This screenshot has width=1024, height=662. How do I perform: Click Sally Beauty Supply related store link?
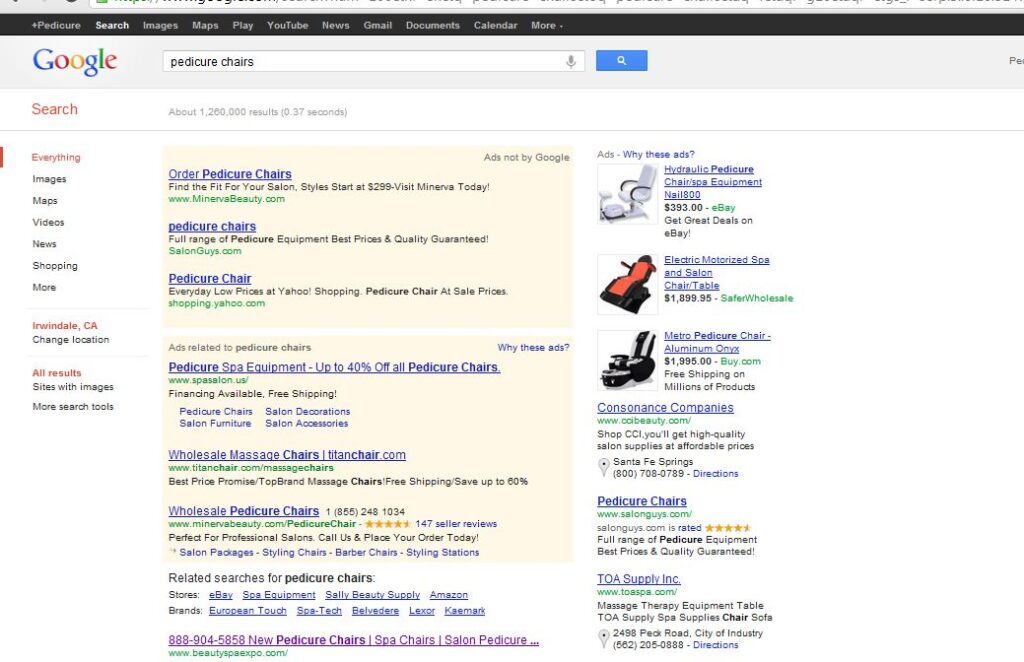[x=372, y=595]
